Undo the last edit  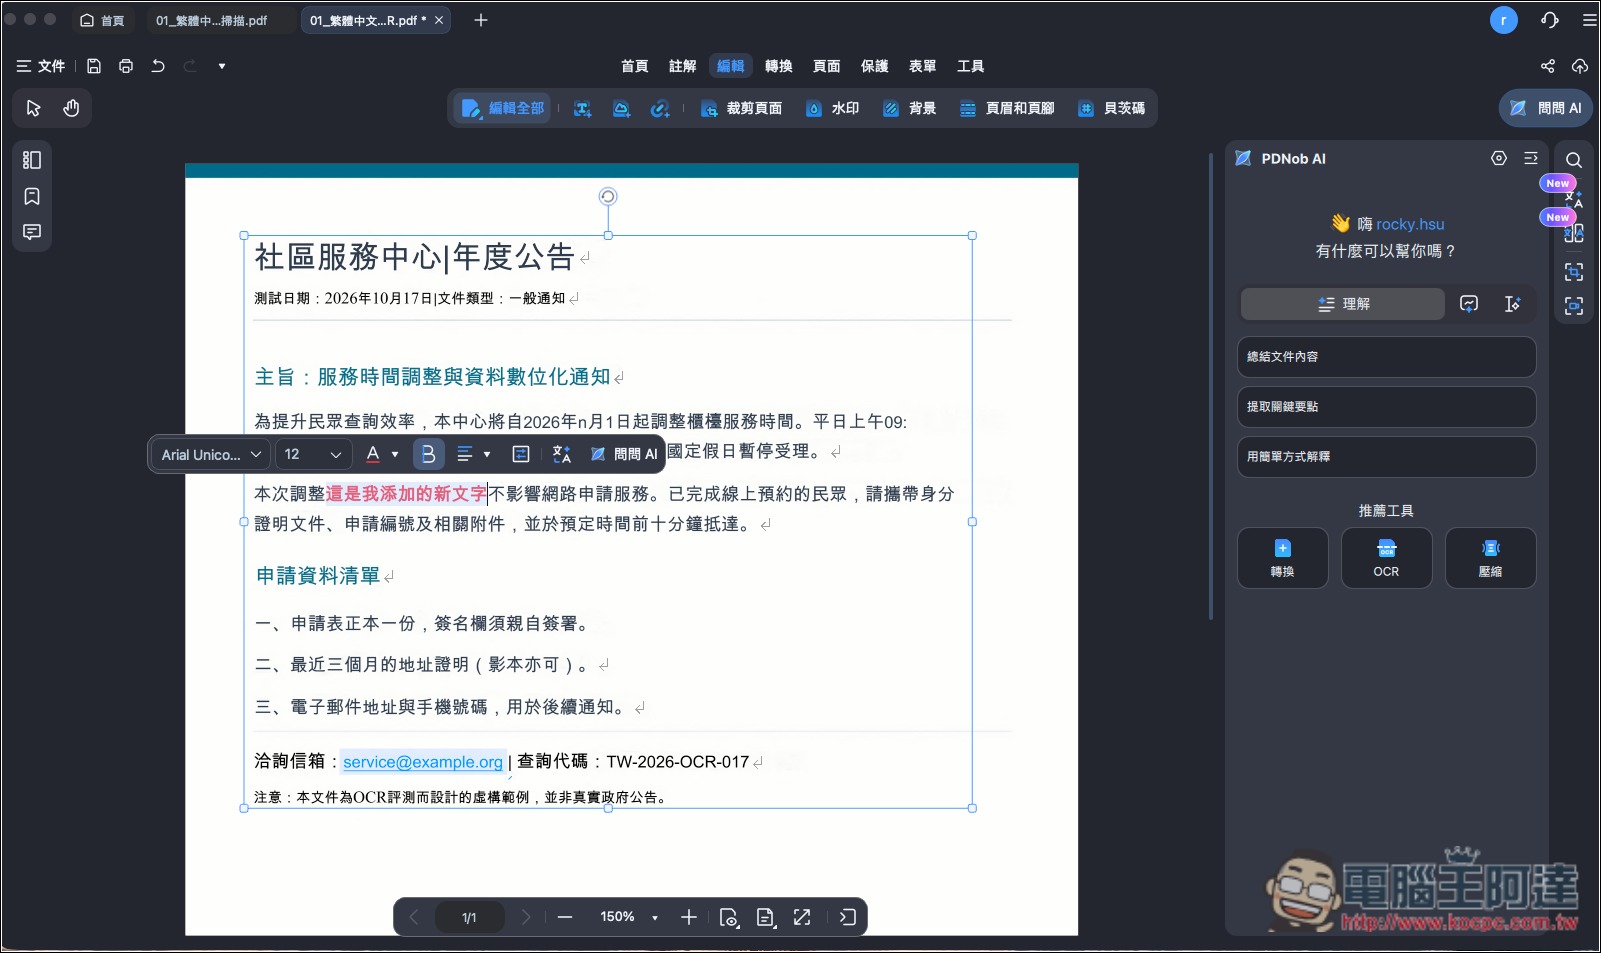158,66
